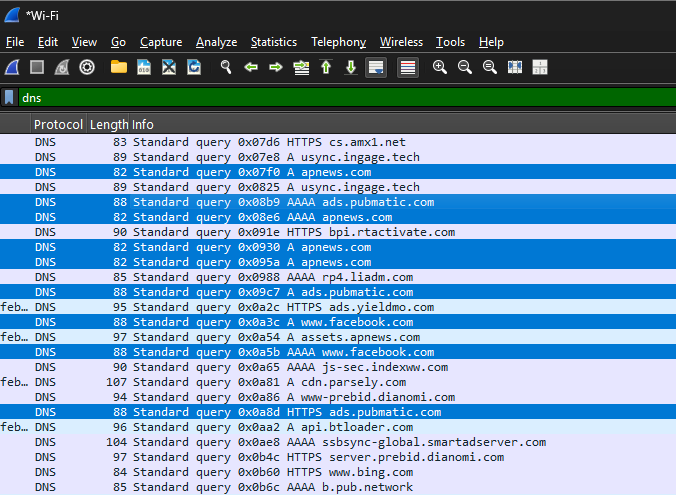Image resolution: width=676 pixels, height=495 pixels.
Task: Open the Statistics menu
Action: point(274,42)
